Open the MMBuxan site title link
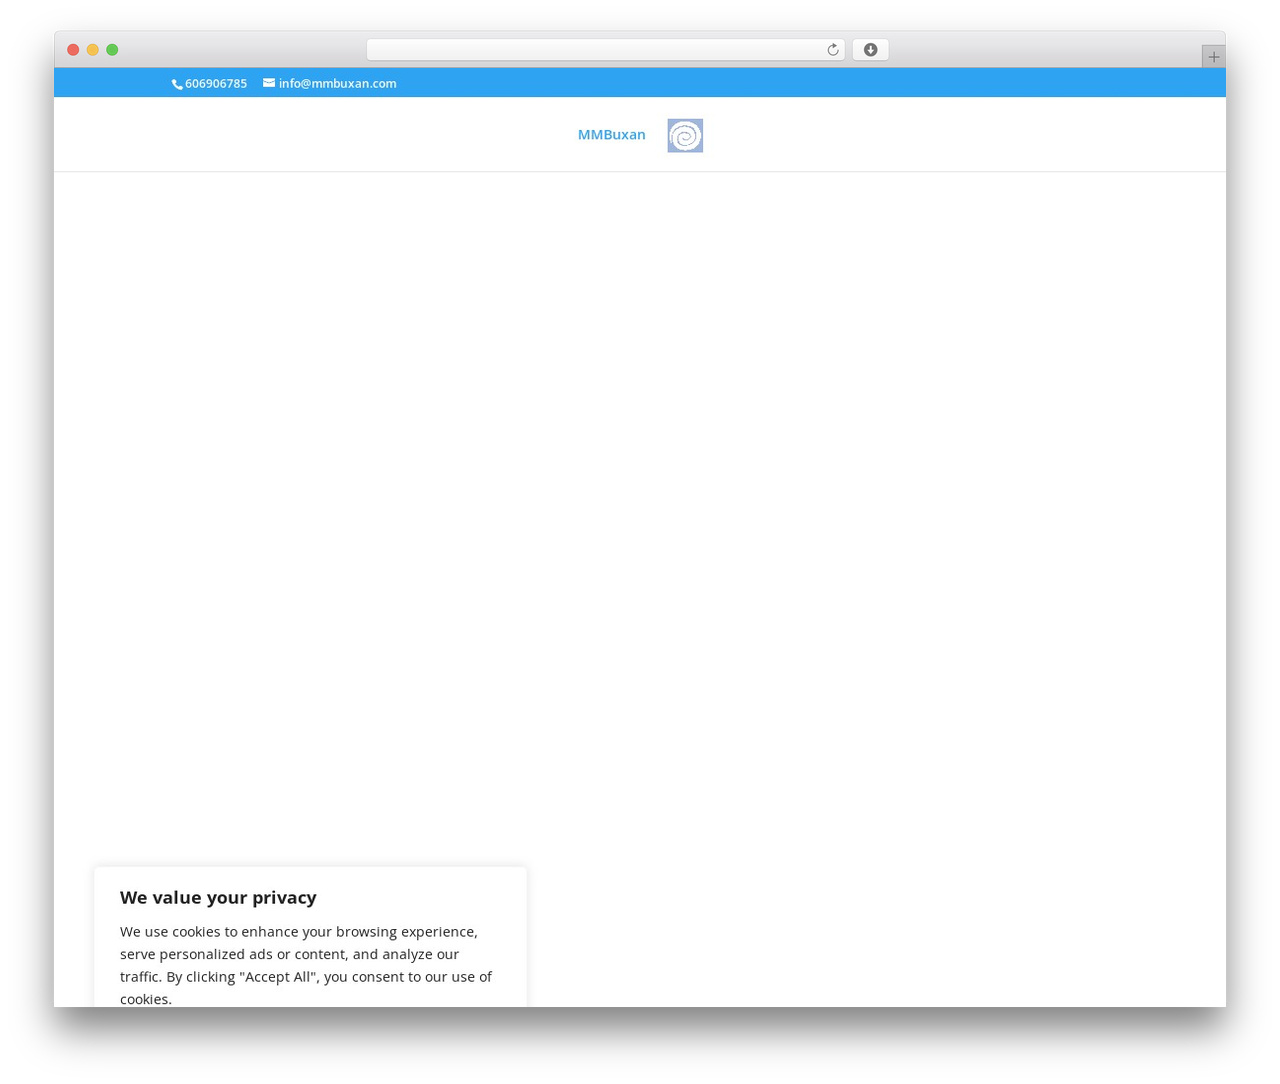Viewport: 1280px width, 1084px height. (x=612, y=135)
